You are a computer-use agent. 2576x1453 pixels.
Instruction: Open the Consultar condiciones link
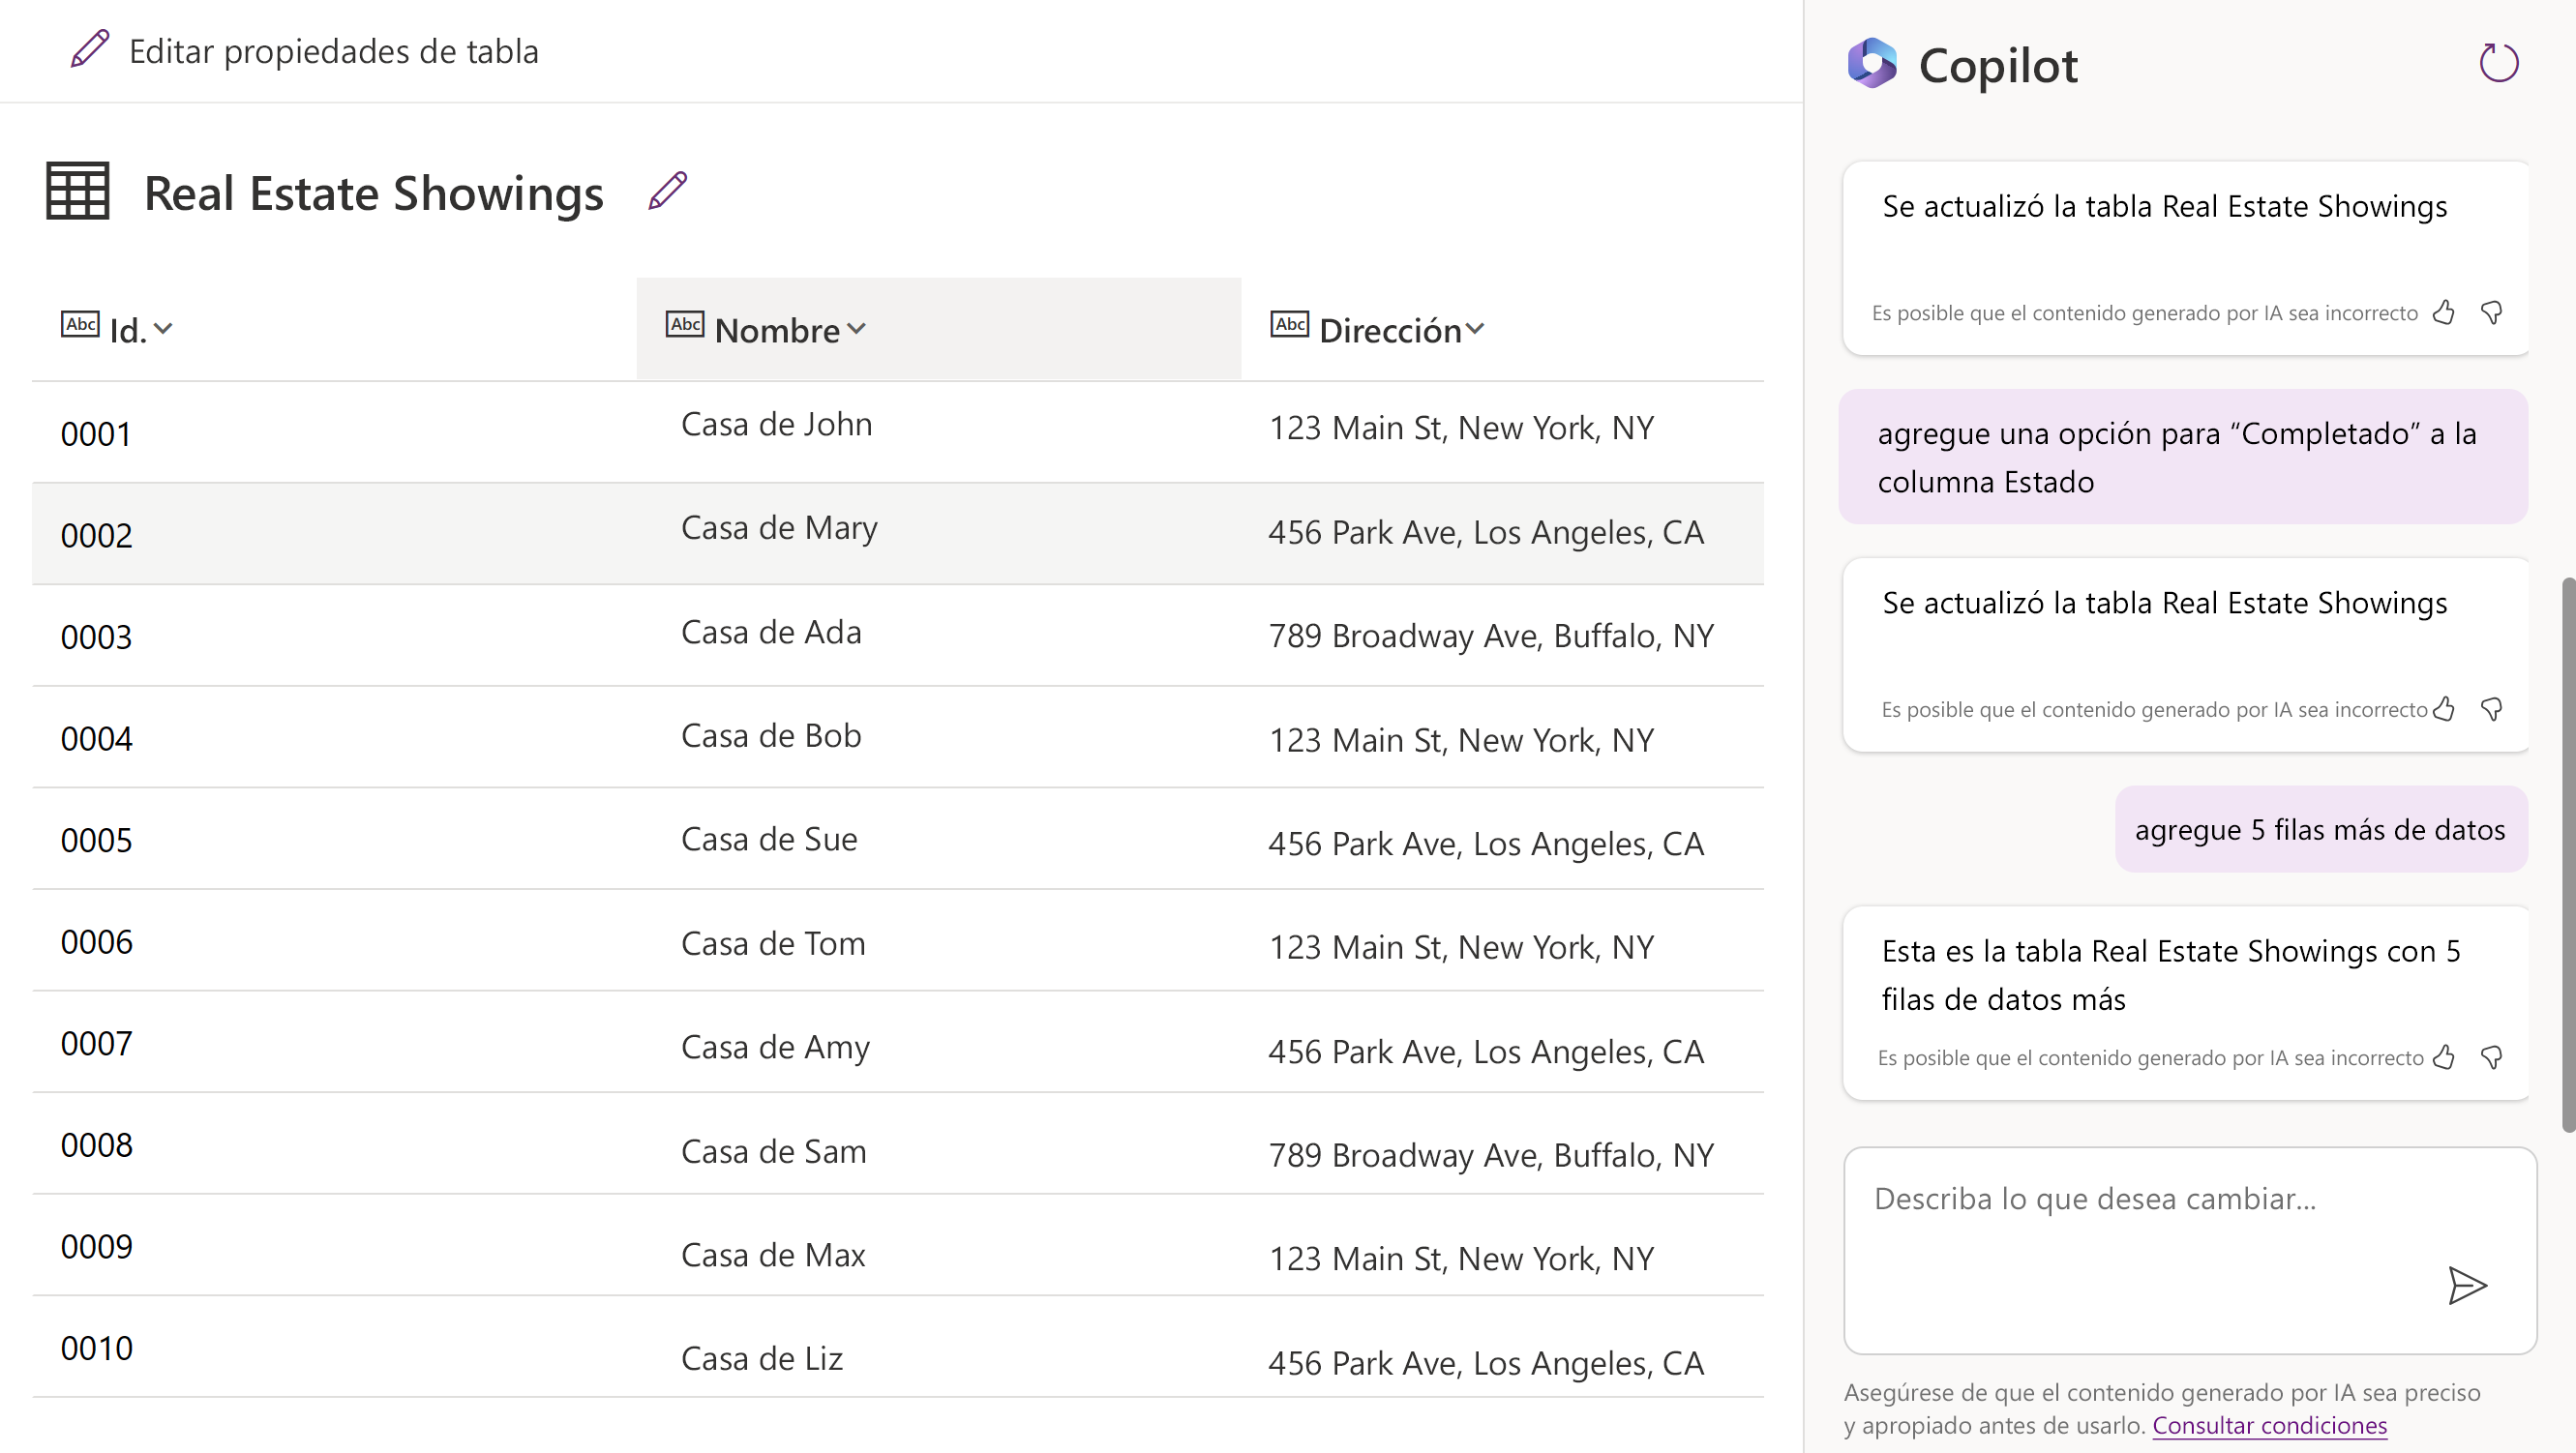(x=2269, y=1425)
